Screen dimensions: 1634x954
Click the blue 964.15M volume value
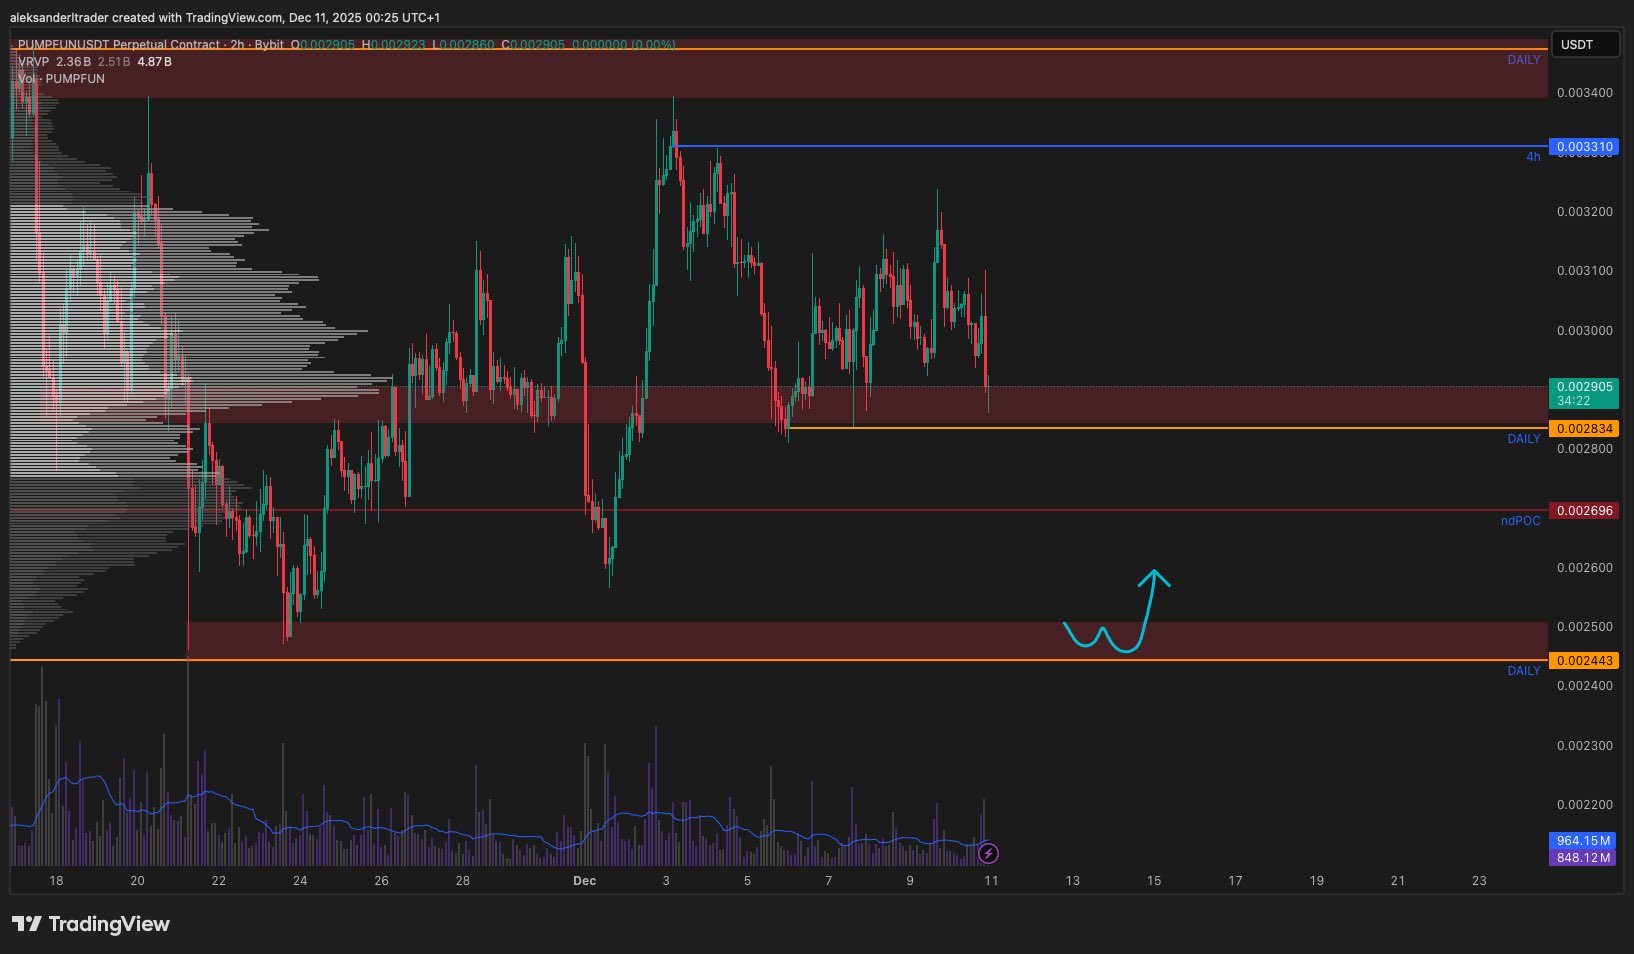1582,841
